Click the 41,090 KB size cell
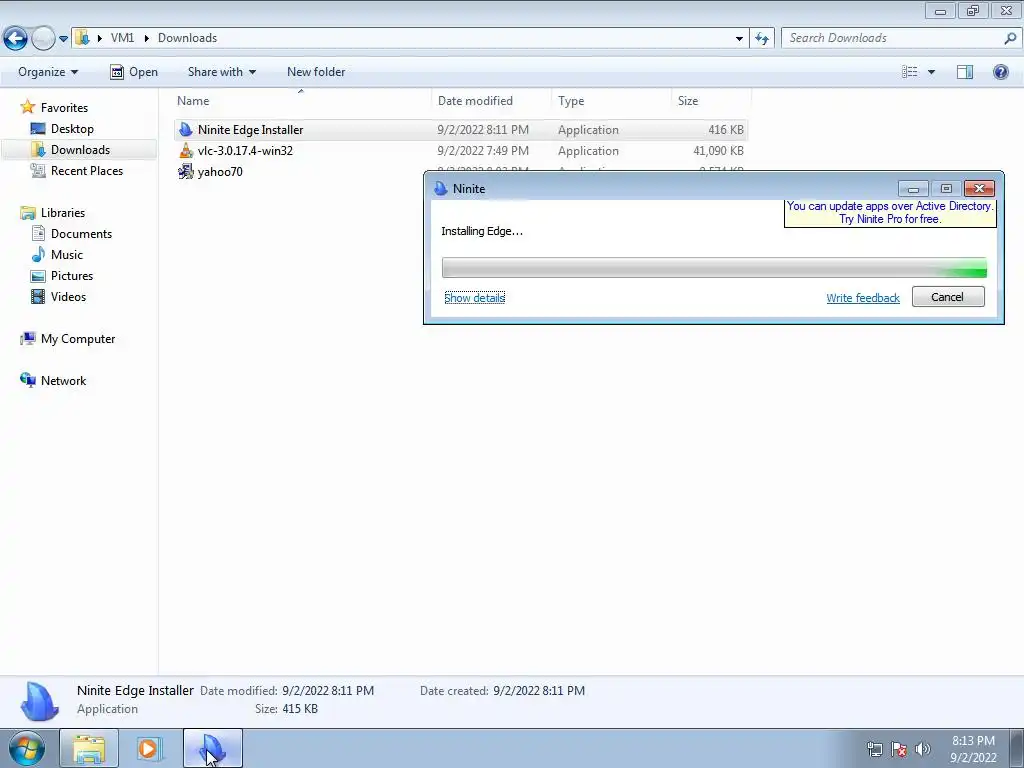 718,151
